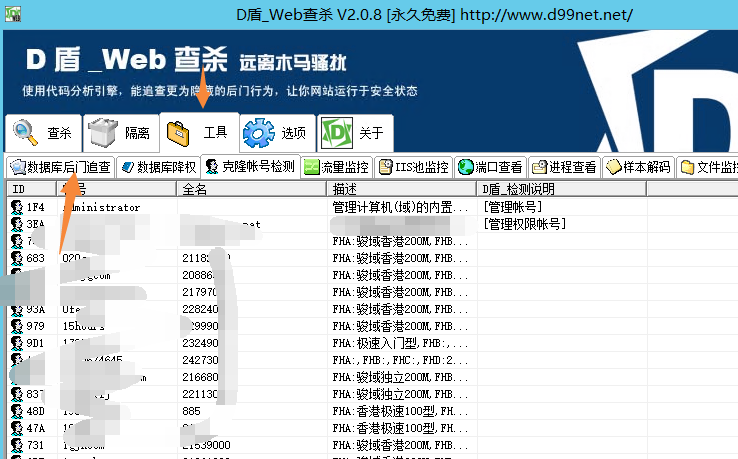Click the D盾 app icon in title bar
Screen dimensions: 738x459
[13, 14]
